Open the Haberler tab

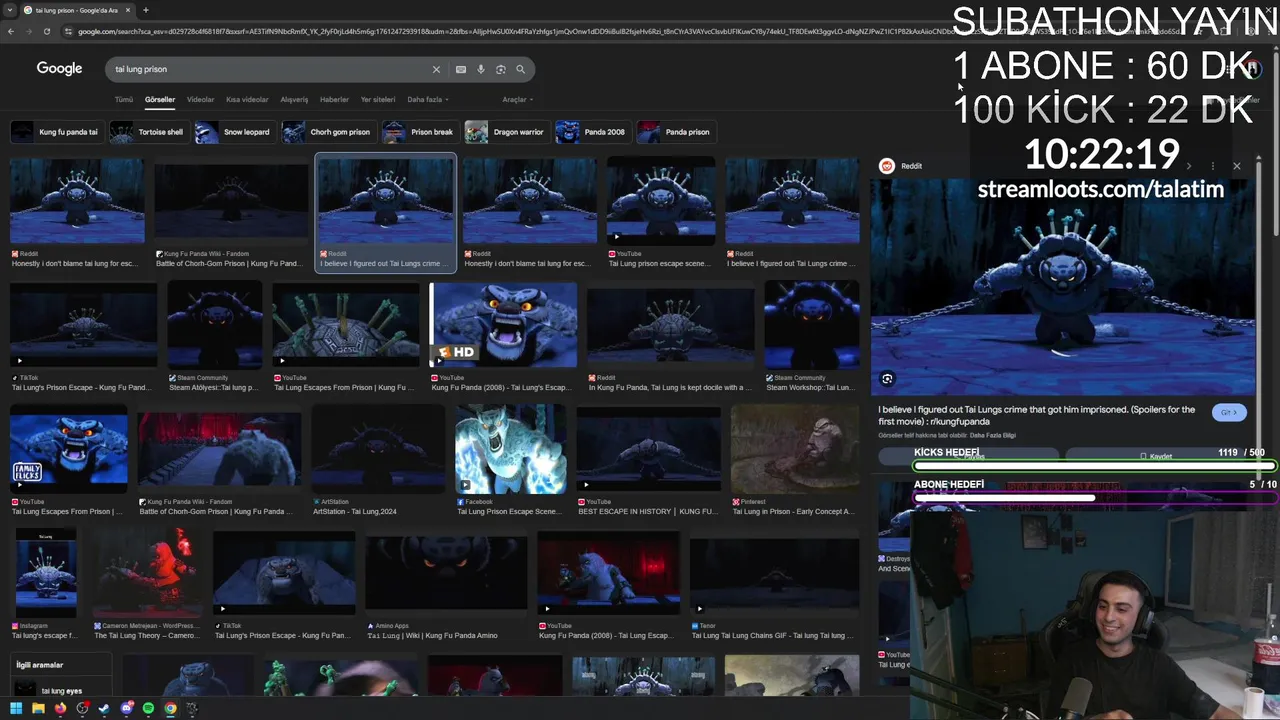[x=334, y=99]
